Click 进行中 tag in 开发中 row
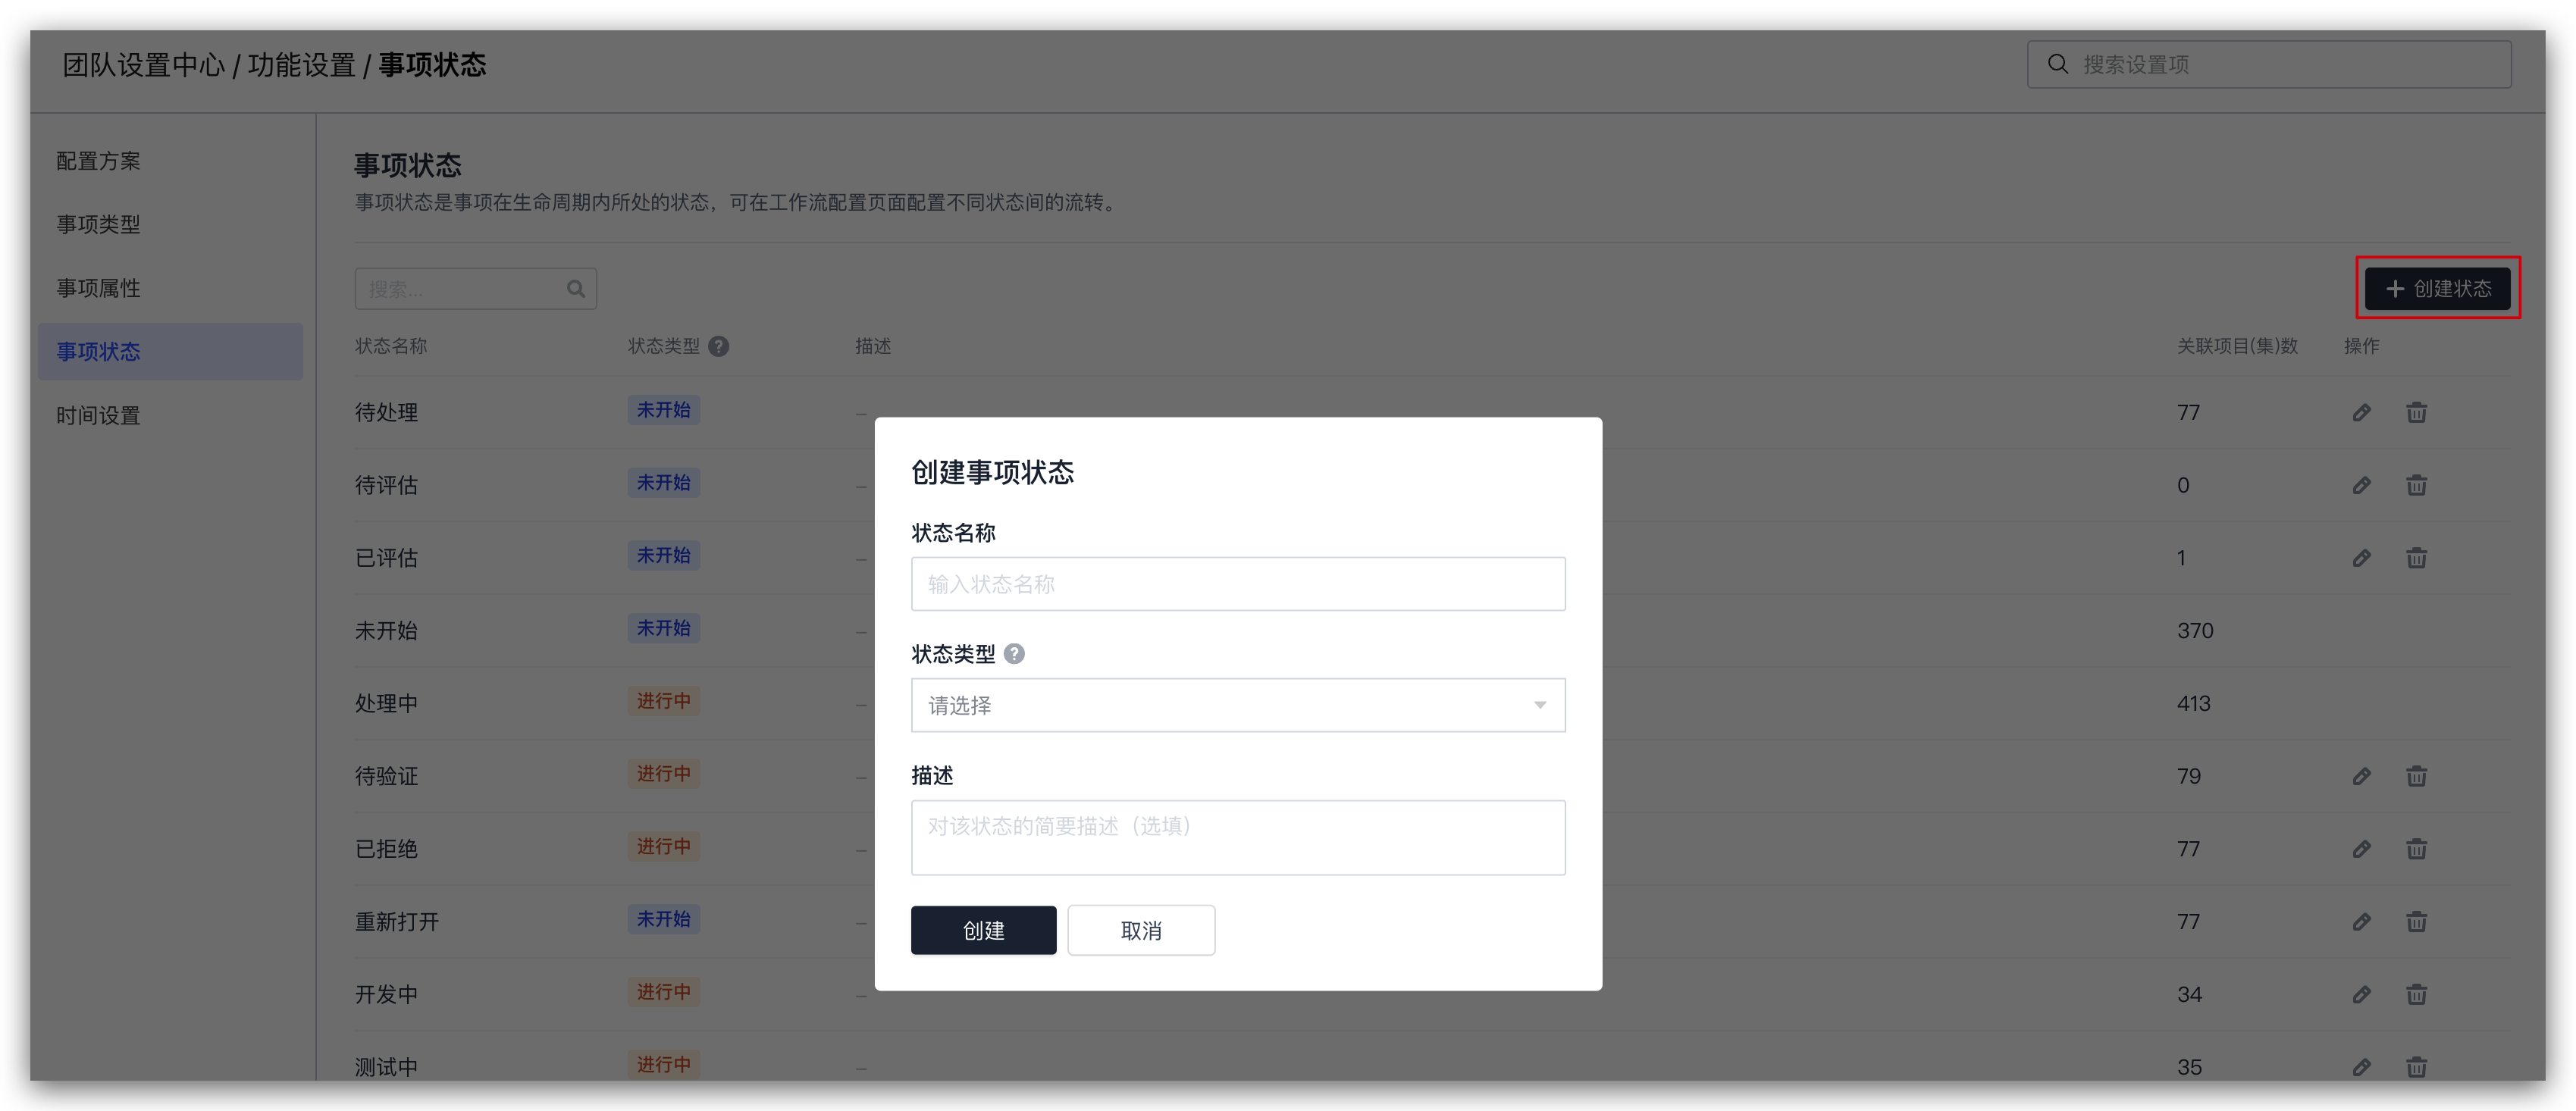Viewport: 2576px width, 1111px height. coord(664,992)
